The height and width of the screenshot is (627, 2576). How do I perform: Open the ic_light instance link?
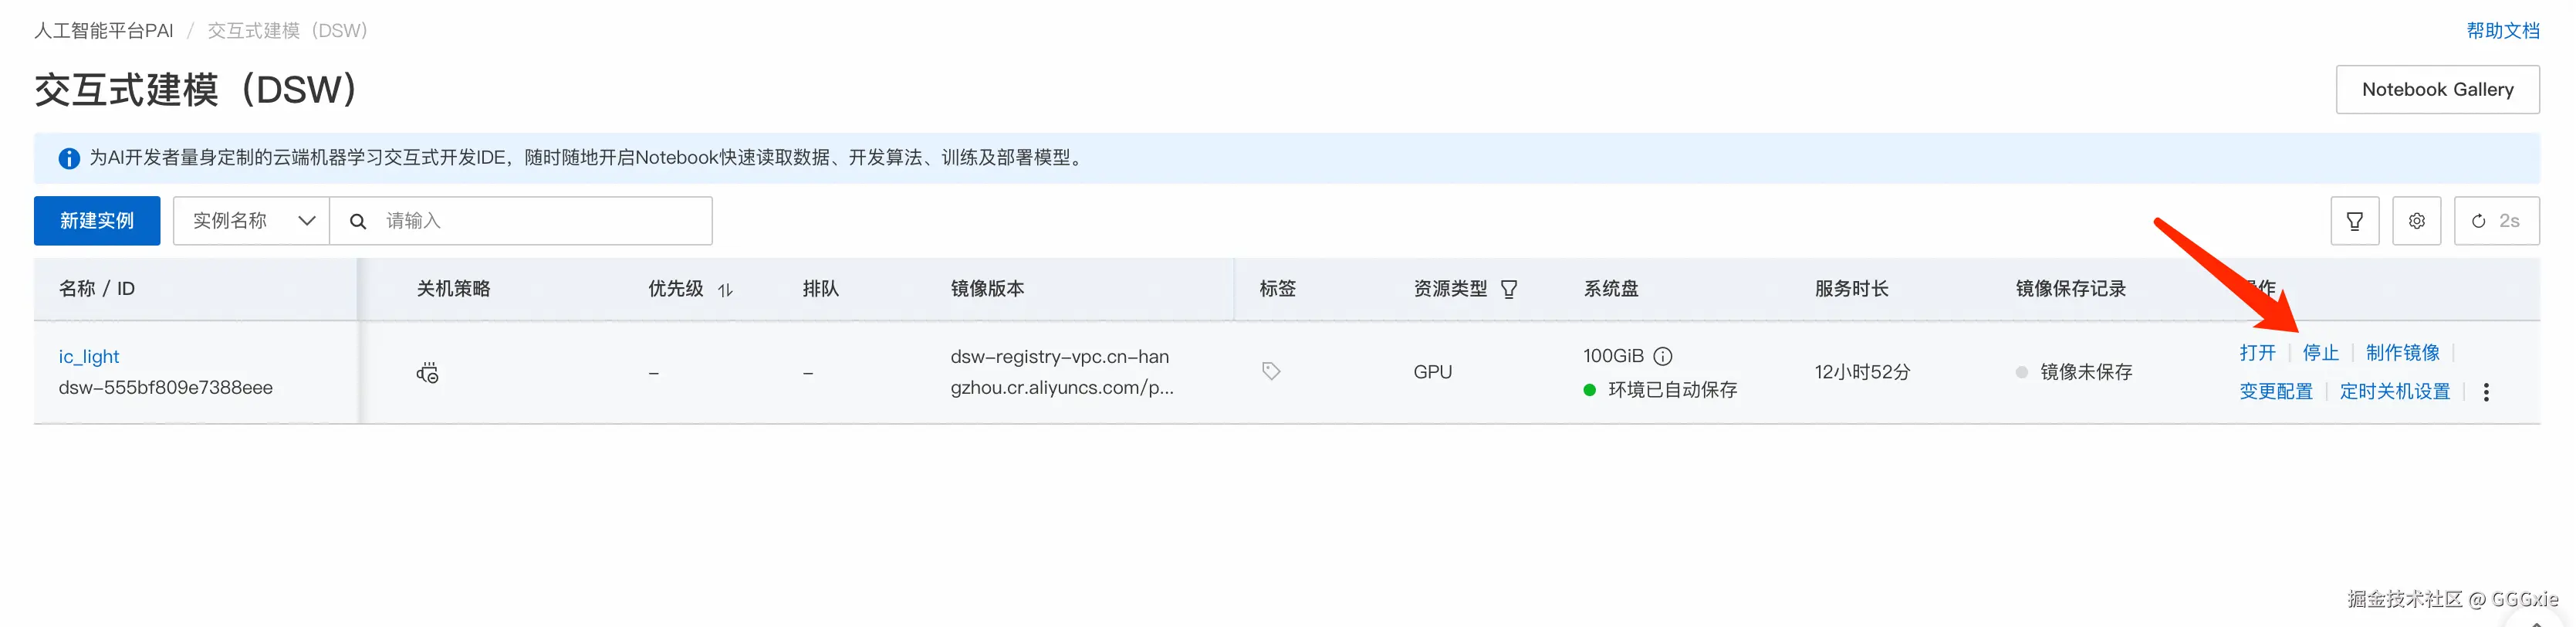point(89,357)
